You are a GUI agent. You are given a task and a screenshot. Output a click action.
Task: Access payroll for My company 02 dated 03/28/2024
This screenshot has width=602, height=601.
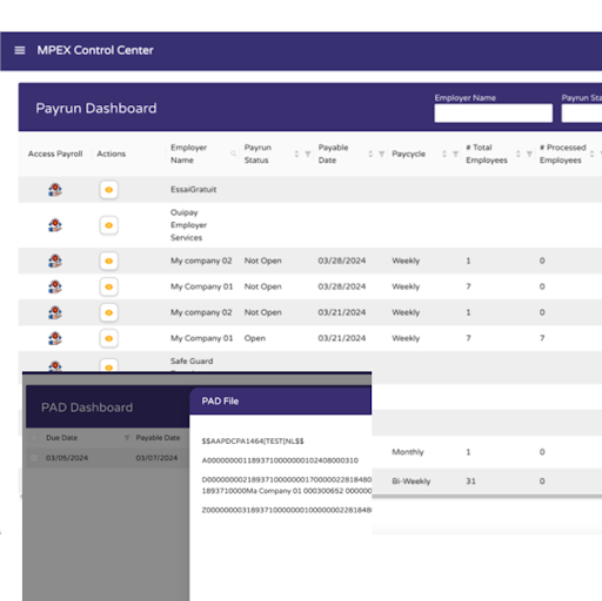55,261
